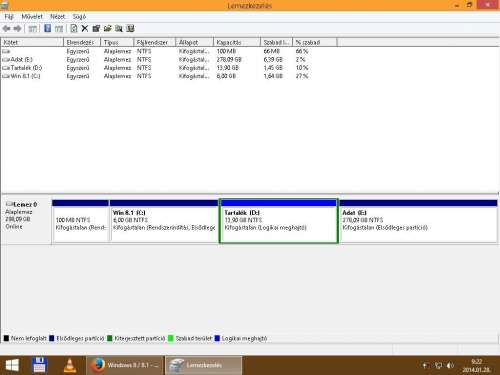
Task: Sort by the Szabad column header
Action: tap(277, 42)
